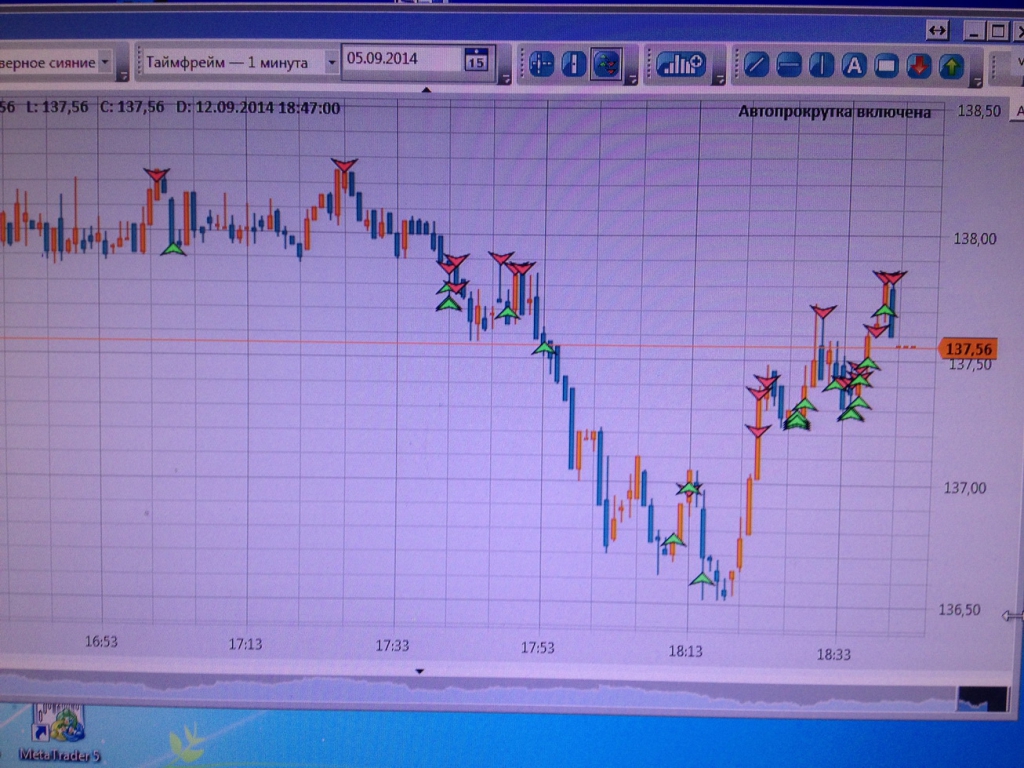Toggle the buy/sell trade arrows display
1024x768 pixels.
pyautogui.click(x=605, y=64)
